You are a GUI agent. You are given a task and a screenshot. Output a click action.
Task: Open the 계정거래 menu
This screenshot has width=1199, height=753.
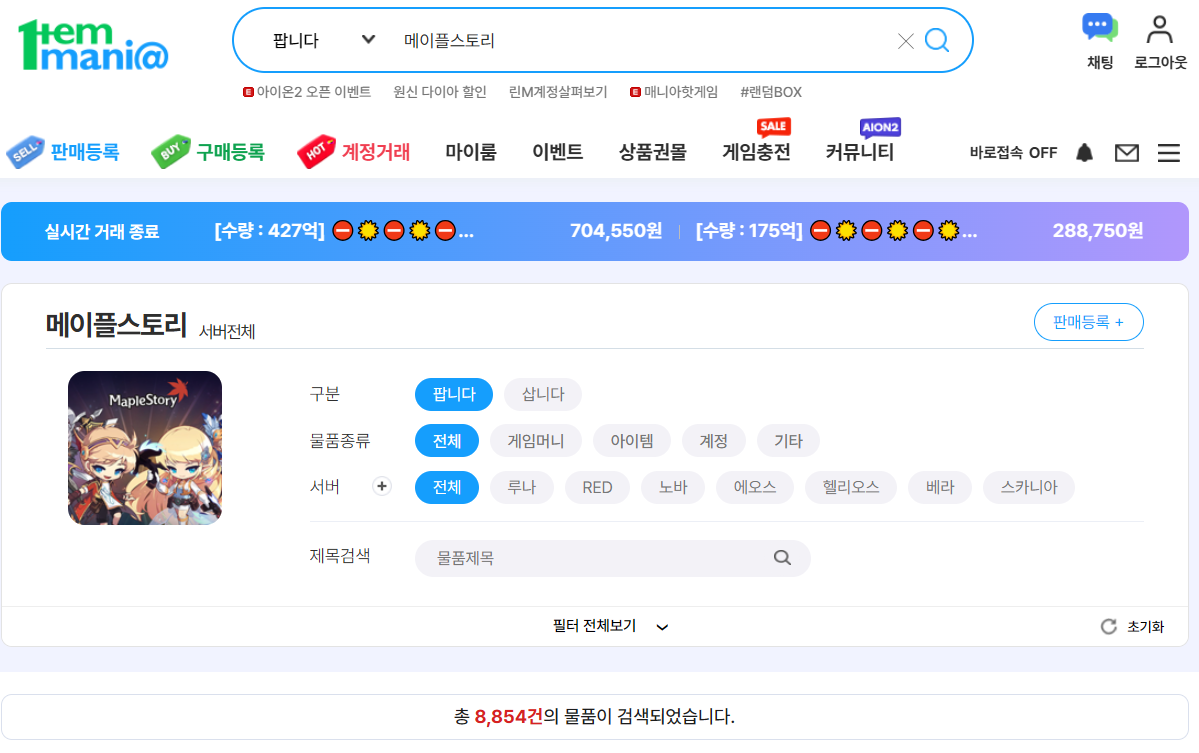(x=375, y=152)
